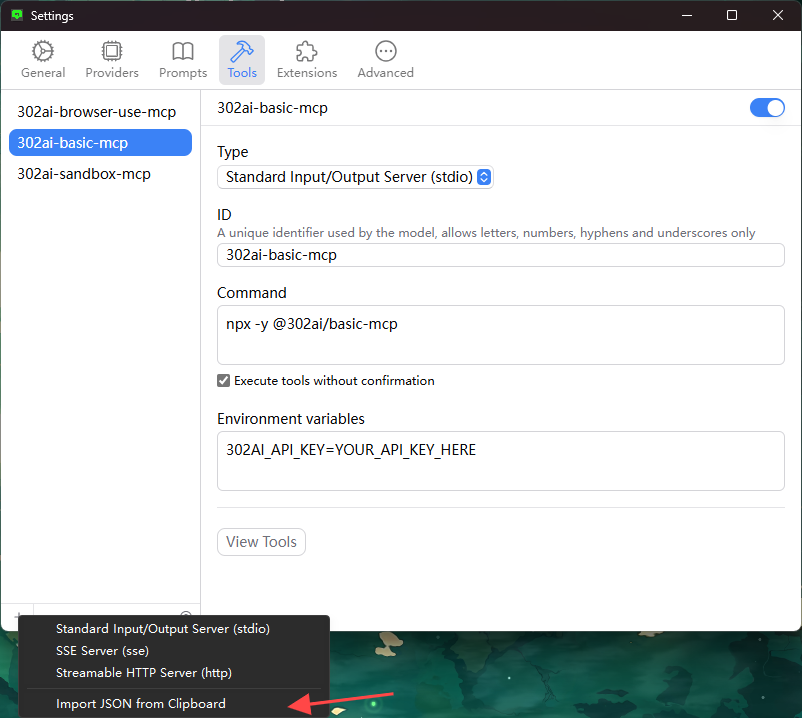The image size is (802, 718).
Task: Maximize the Settings window
Action: point(732,15)
